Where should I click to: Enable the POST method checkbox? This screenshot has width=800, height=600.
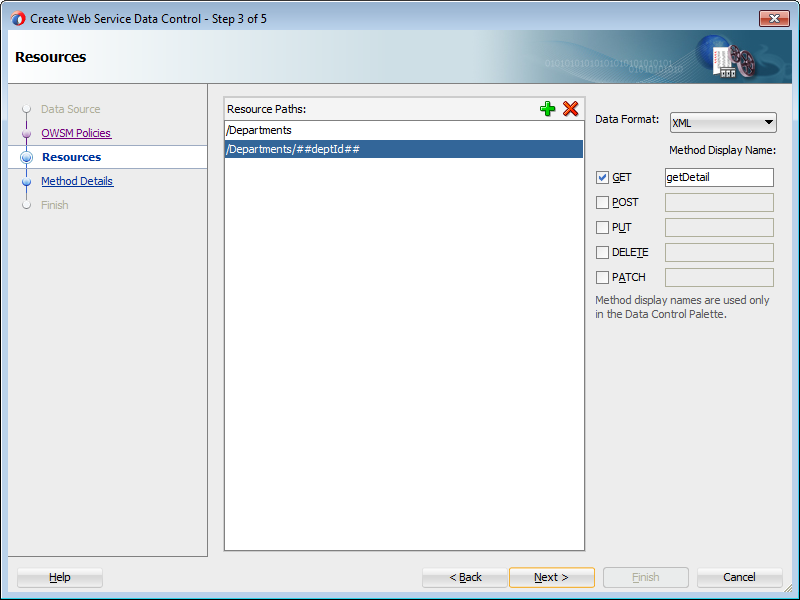coord(602,203)
